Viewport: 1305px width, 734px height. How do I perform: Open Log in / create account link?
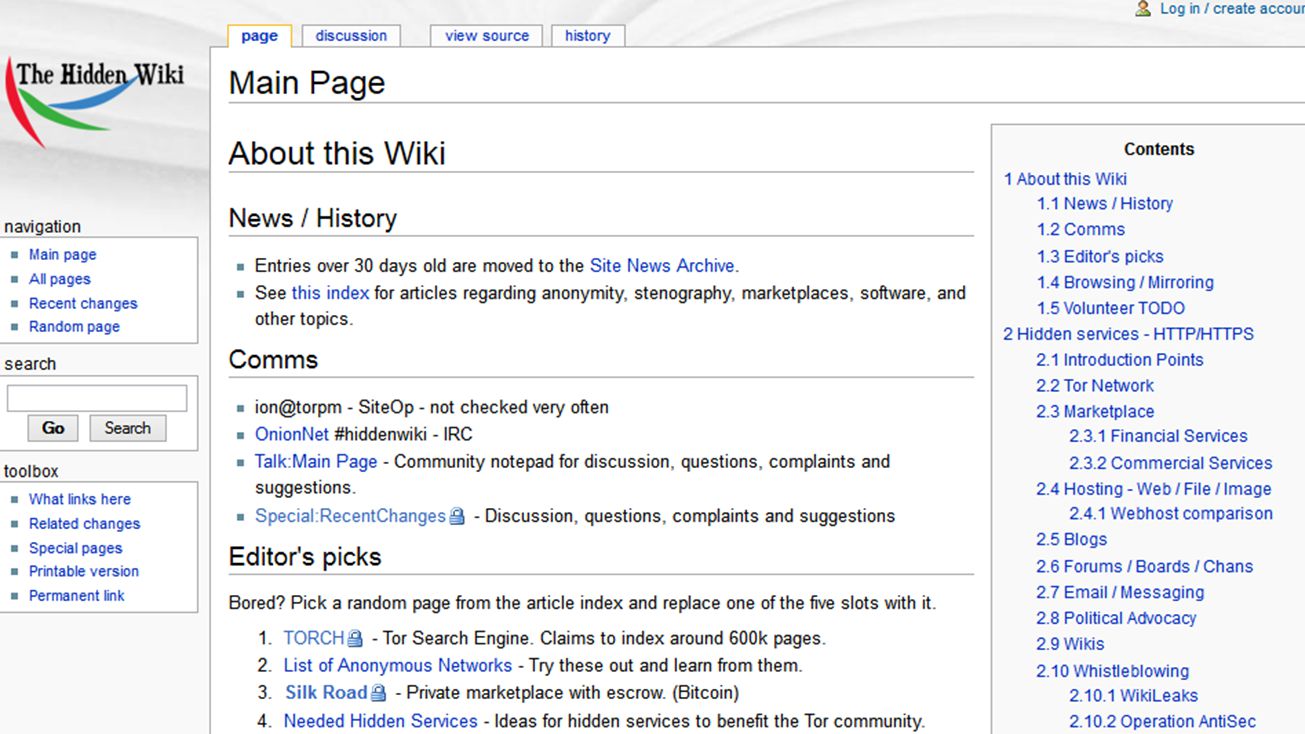1232,9
